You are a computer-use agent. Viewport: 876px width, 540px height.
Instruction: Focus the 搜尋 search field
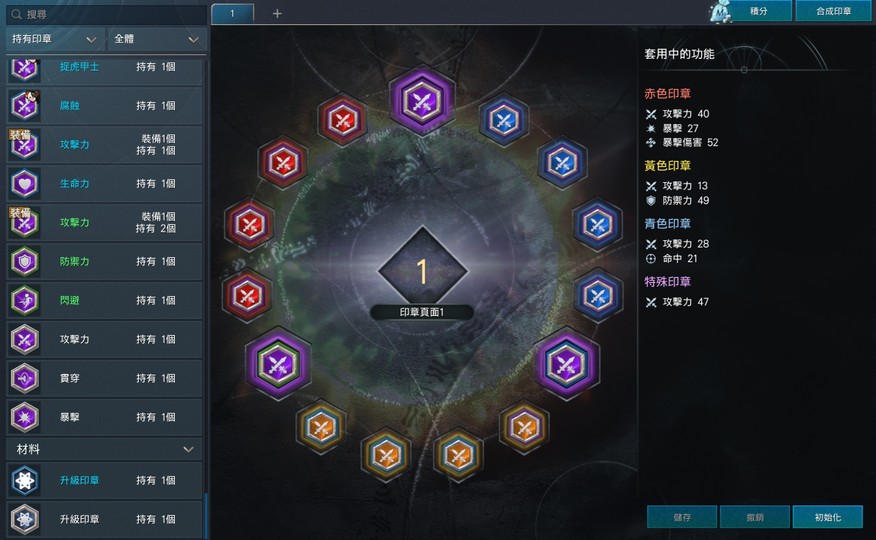(106, 14)
